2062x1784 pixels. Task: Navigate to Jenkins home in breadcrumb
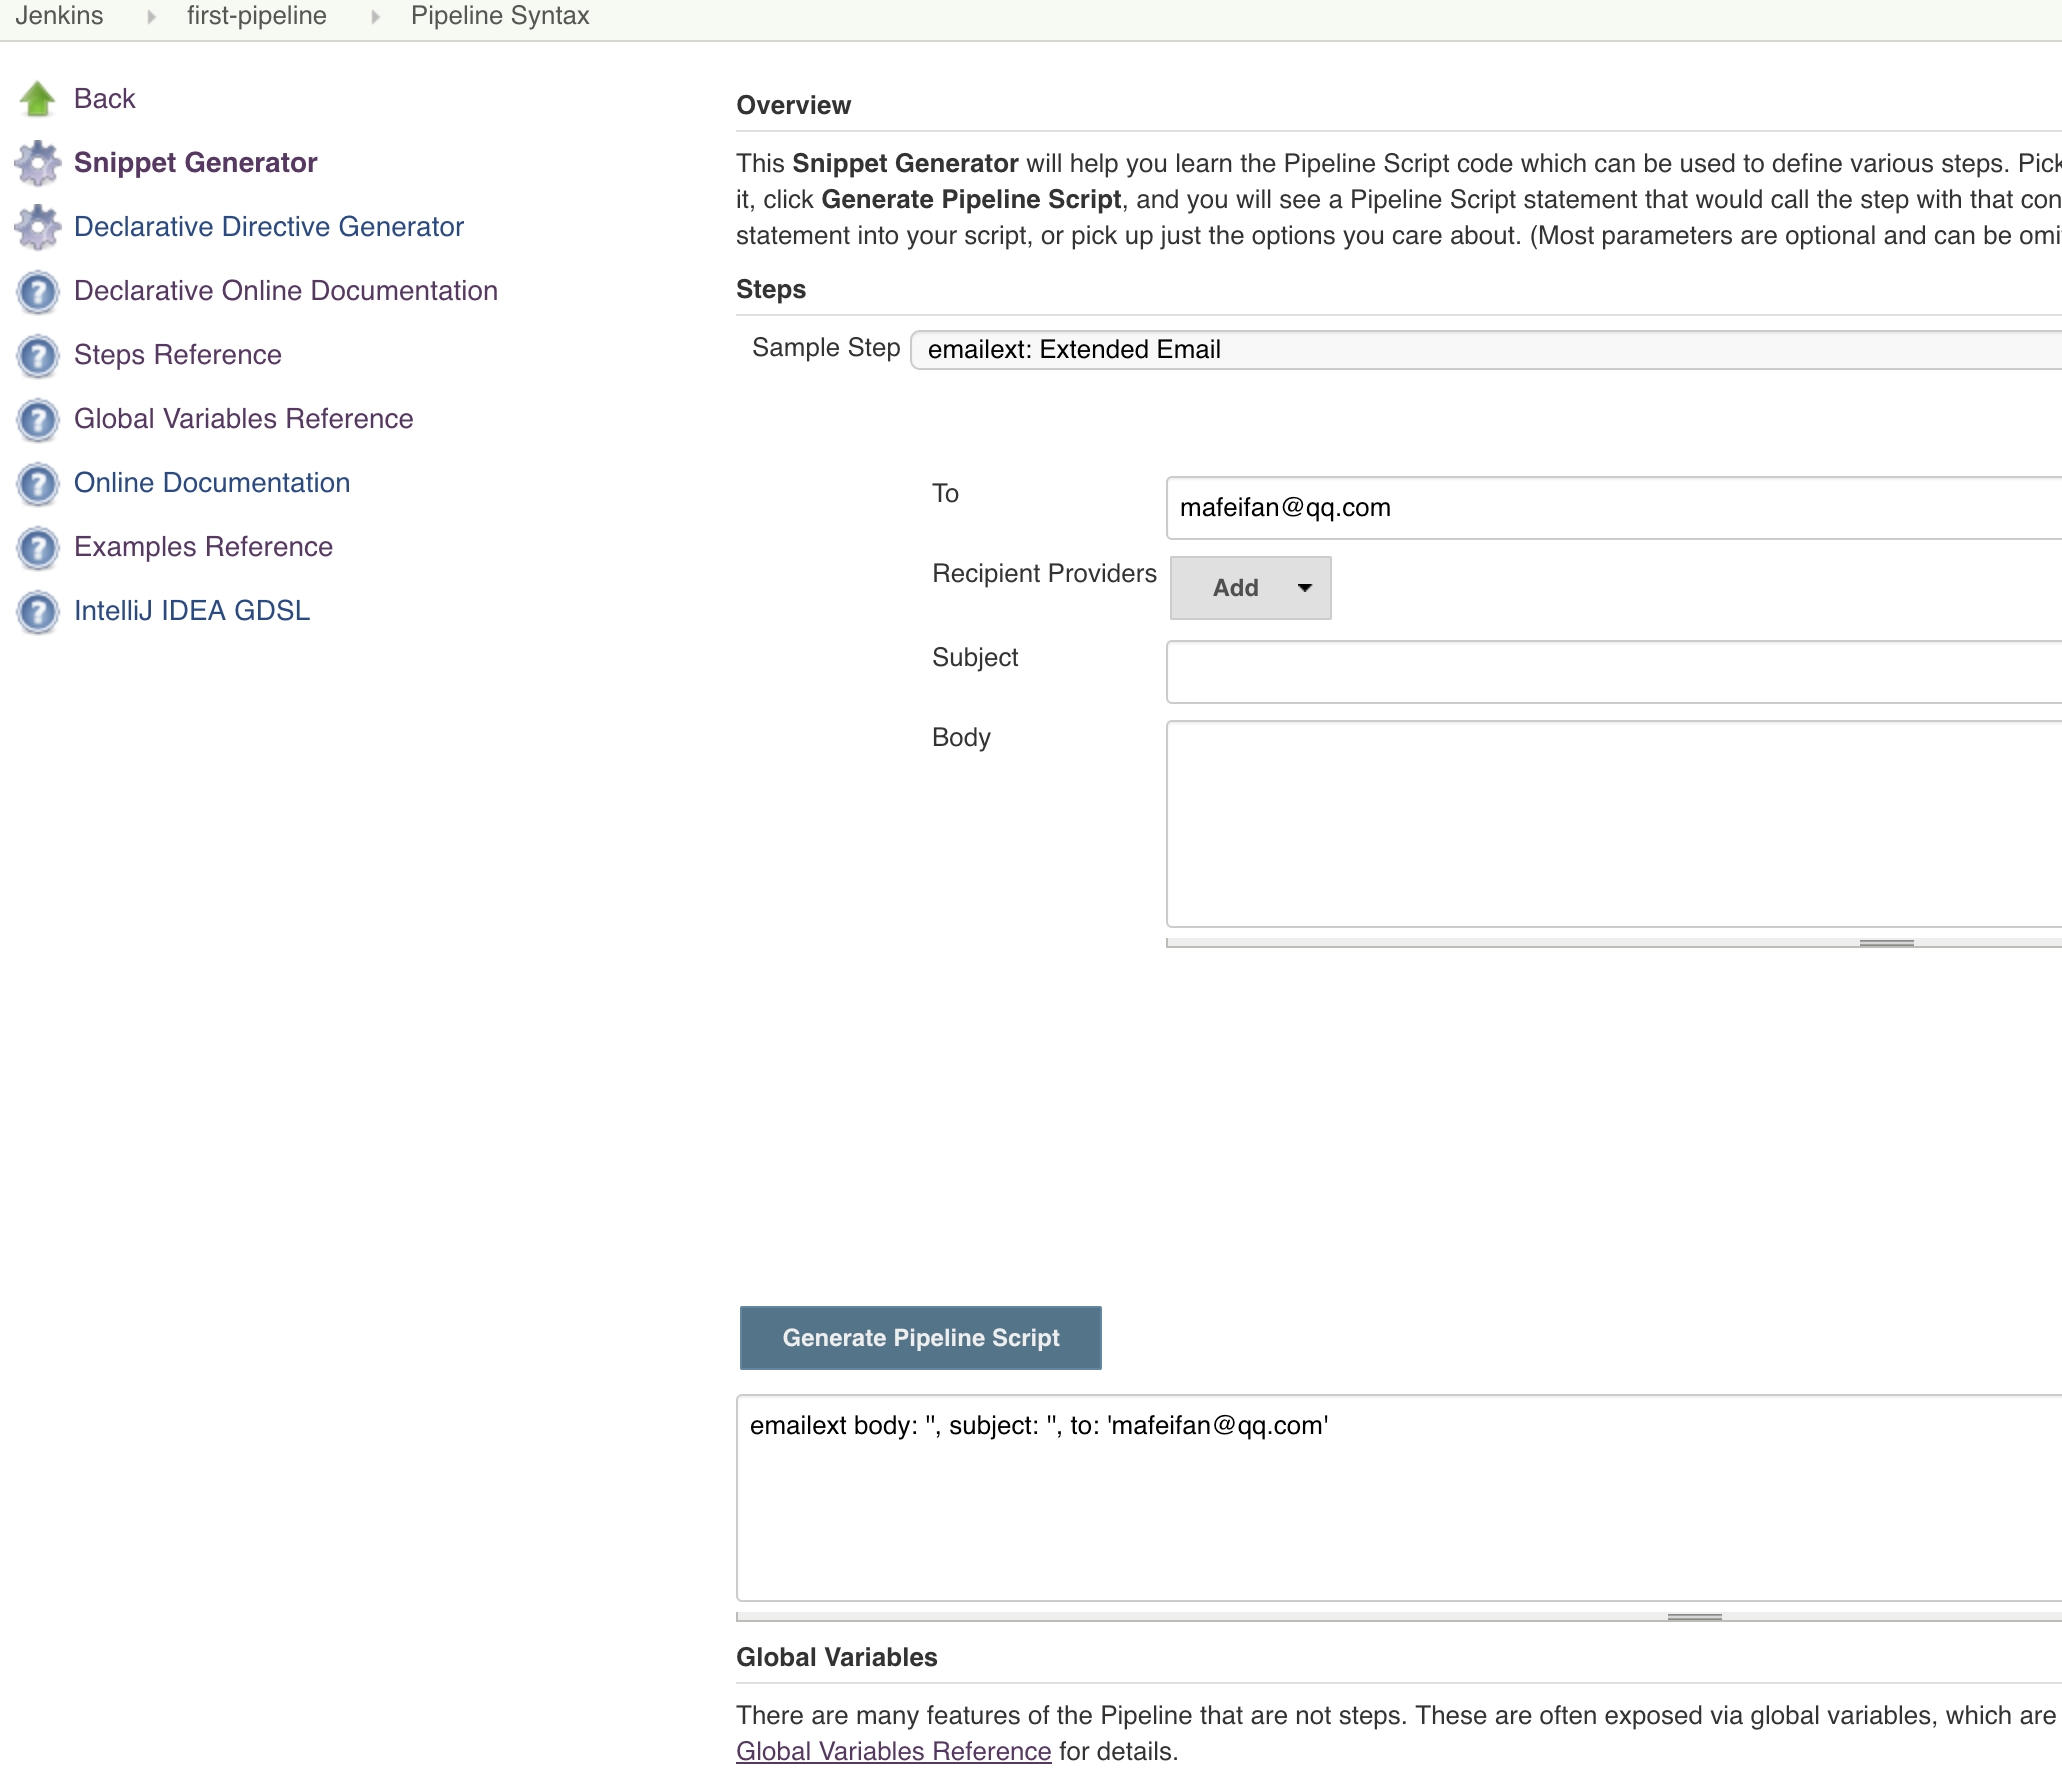click(x=59, y=16)
